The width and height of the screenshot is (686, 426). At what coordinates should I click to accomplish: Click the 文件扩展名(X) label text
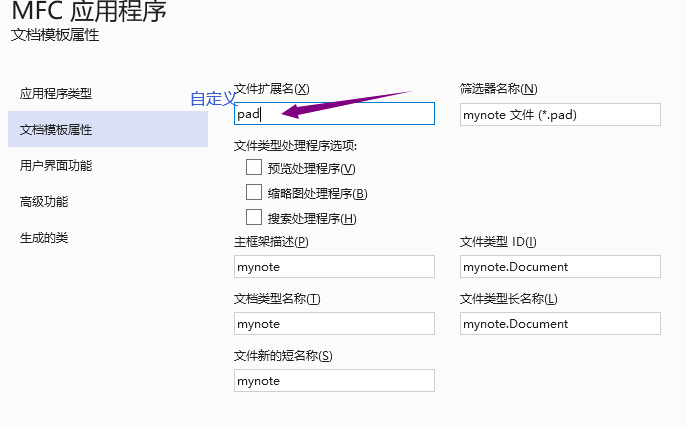[x=271, y=89]
